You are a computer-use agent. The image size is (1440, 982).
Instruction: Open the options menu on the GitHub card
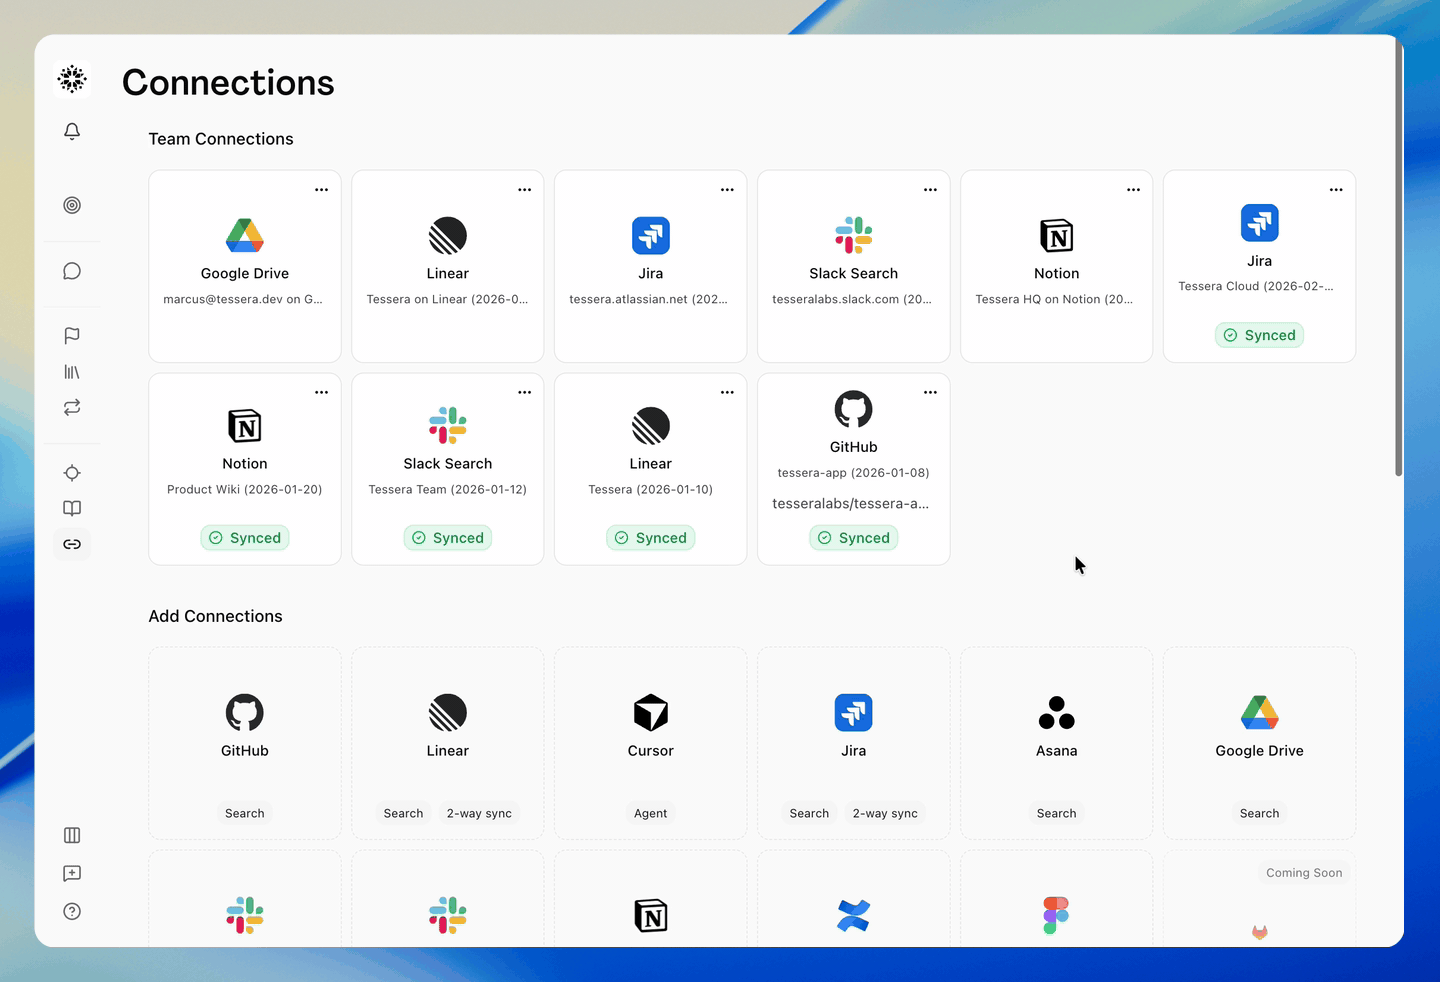pos(931,392)
